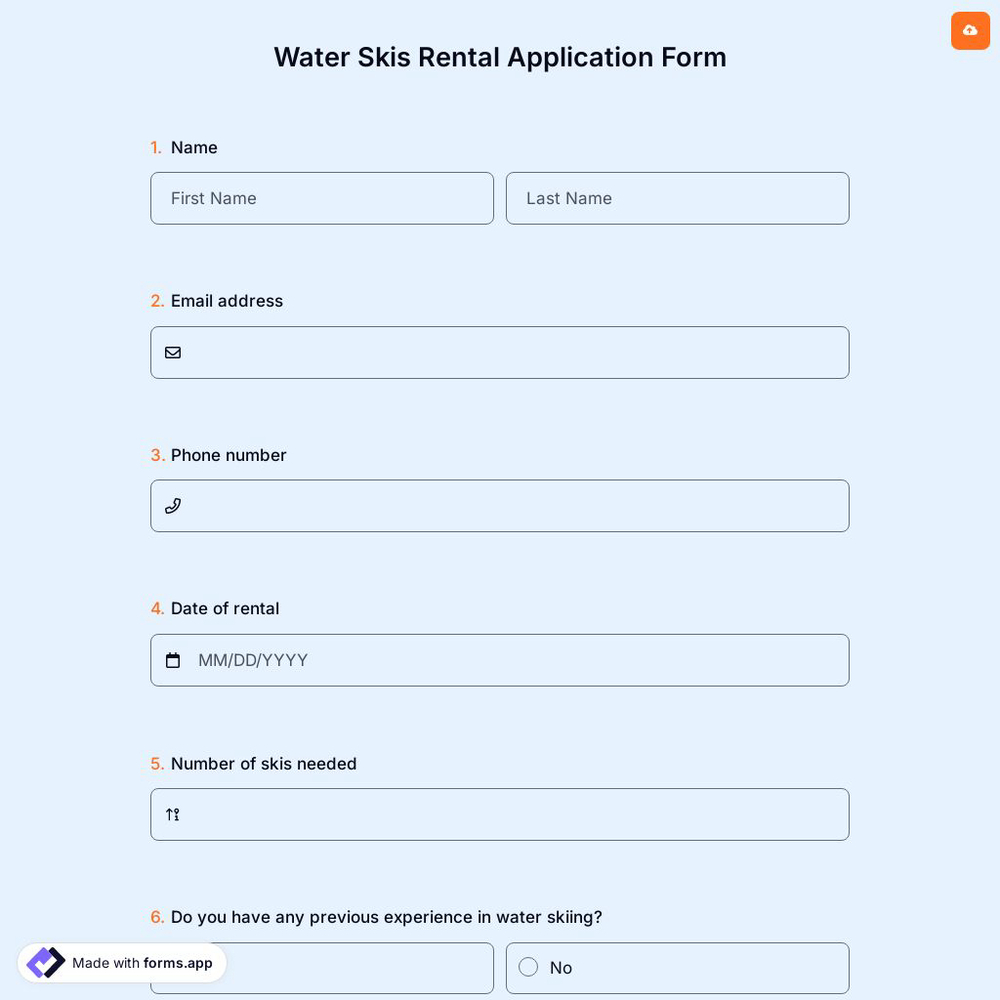Viewport: 1000px width, 1000px height.
Task: Click the MM/DD/YYYY date field
Action: 500,660
